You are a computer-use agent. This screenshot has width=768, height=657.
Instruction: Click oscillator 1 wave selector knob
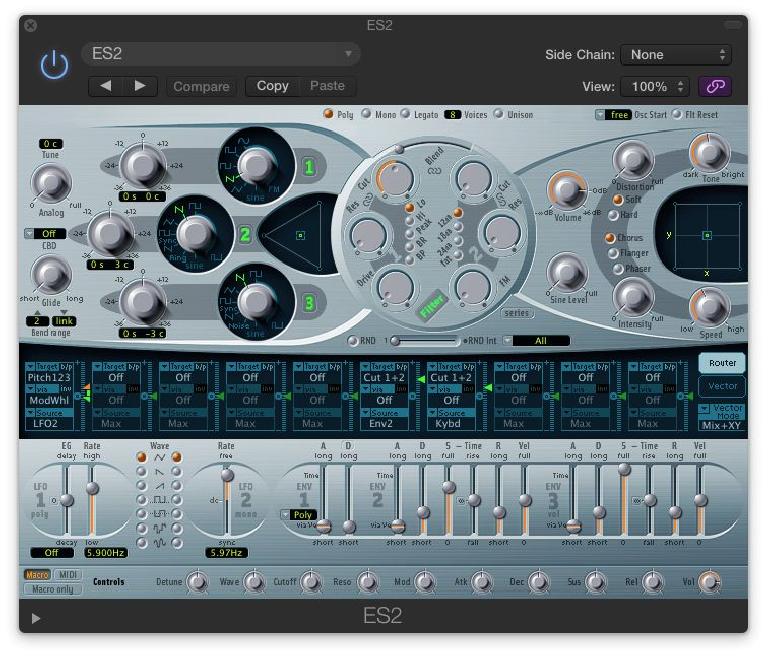click(256, 165)
